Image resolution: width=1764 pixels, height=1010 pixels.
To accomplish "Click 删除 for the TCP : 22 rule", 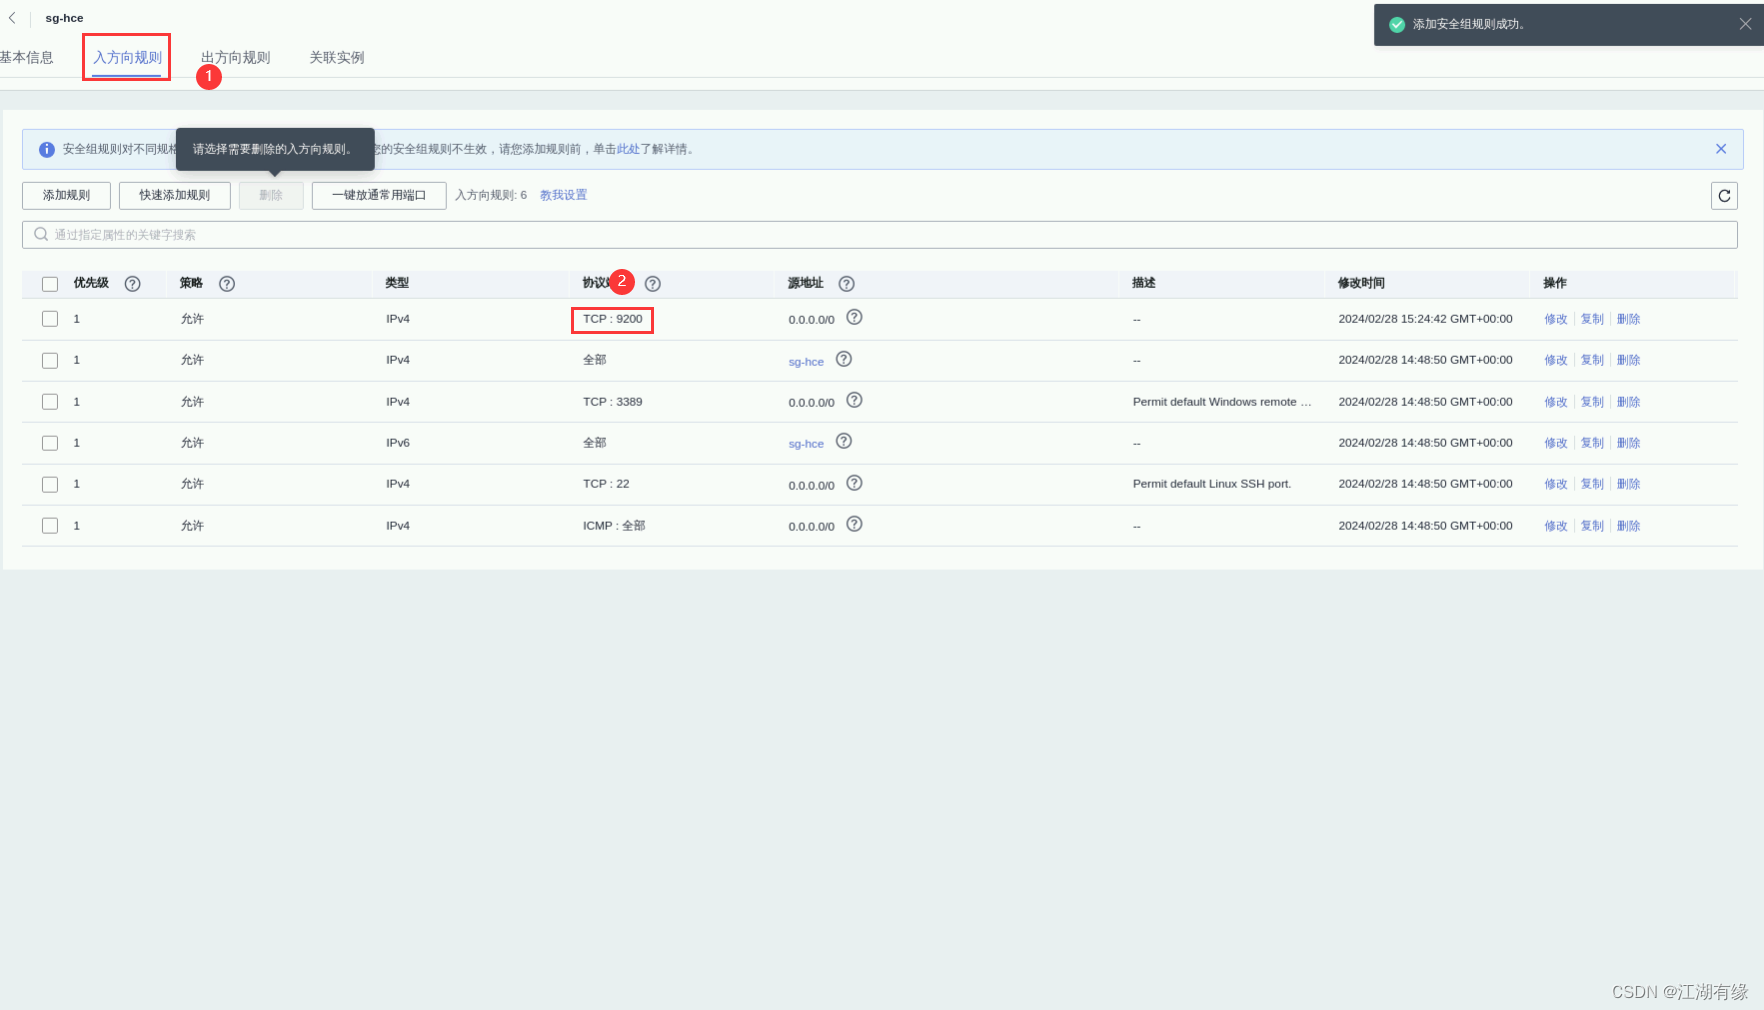I will [x=1628, y=484].
